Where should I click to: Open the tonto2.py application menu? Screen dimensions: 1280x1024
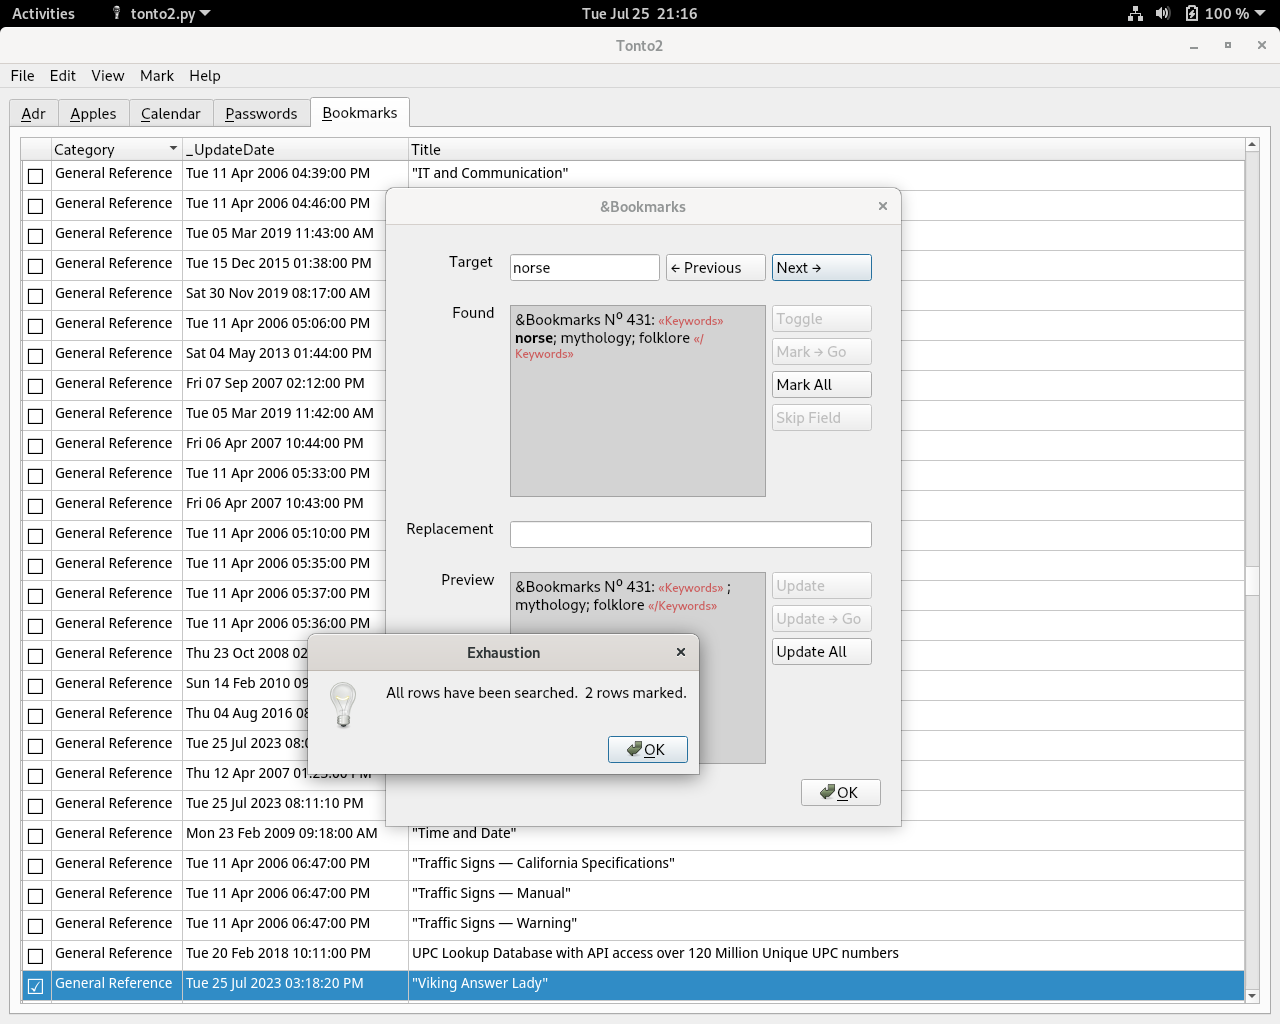point(165,13)
